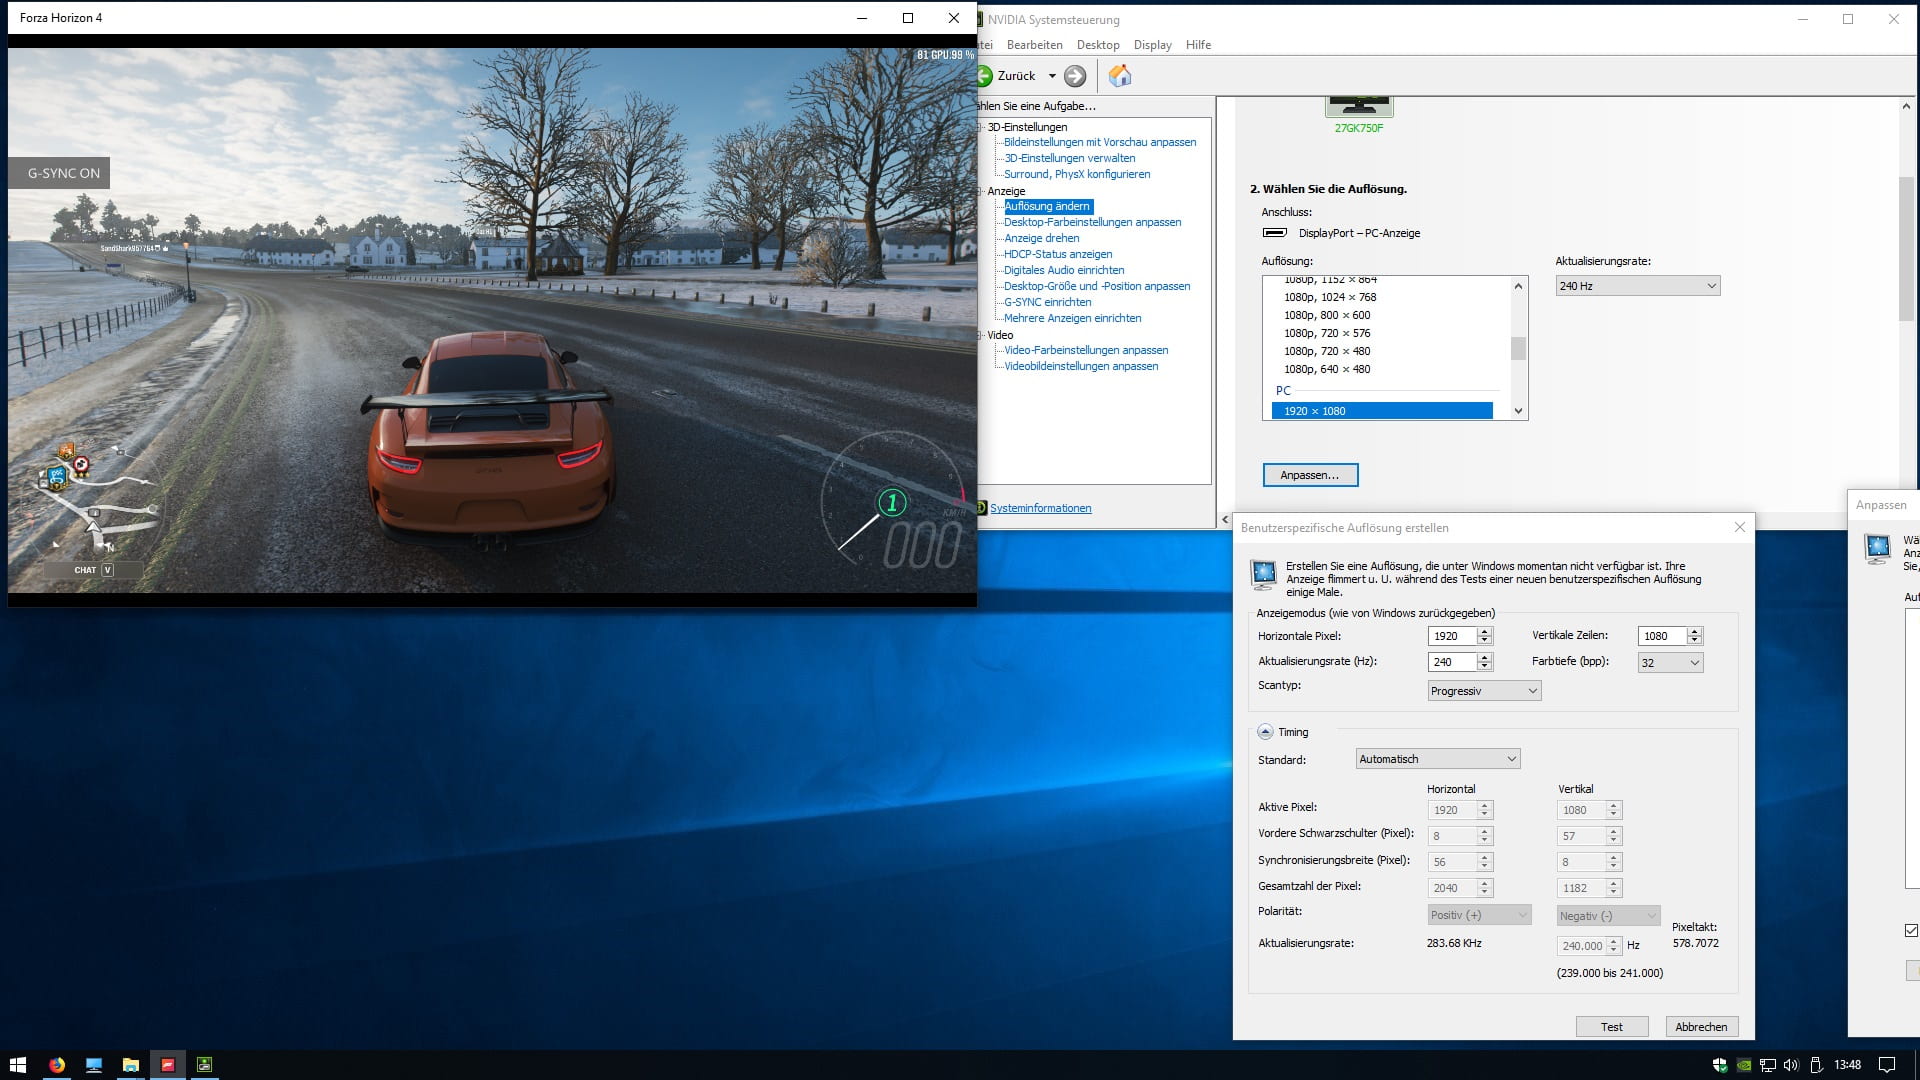Select the 27GK750F monitor thumbnail
The width and height of the screenshot is (1920, 1080).
coord(1358,106)
